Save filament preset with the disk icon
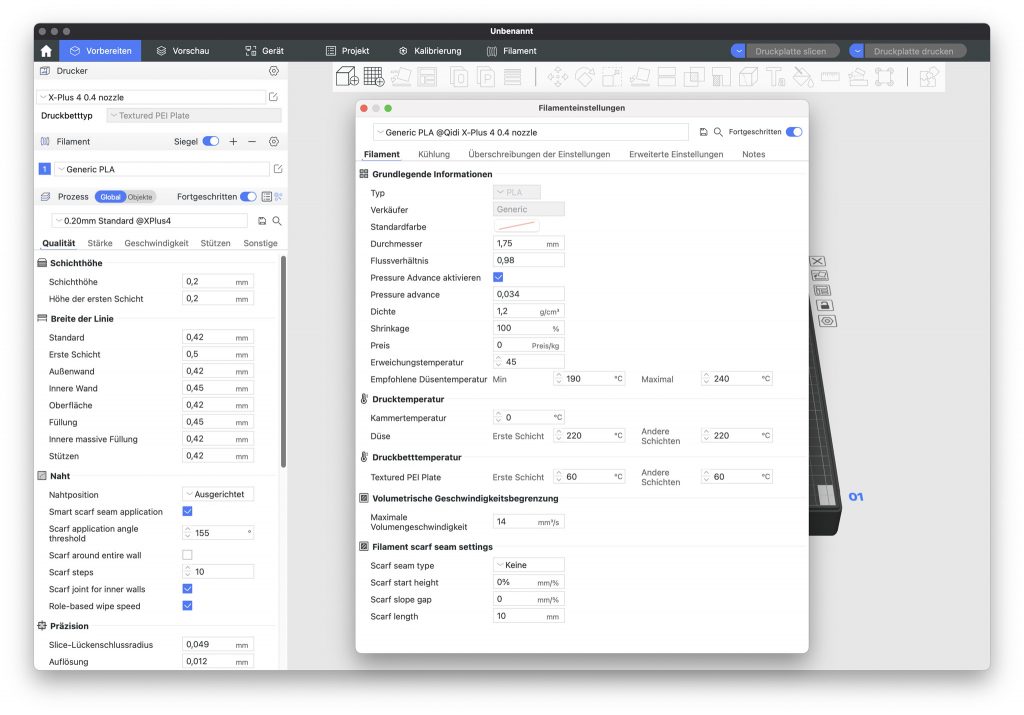The image size is (1024, 715). click(704, 132)
